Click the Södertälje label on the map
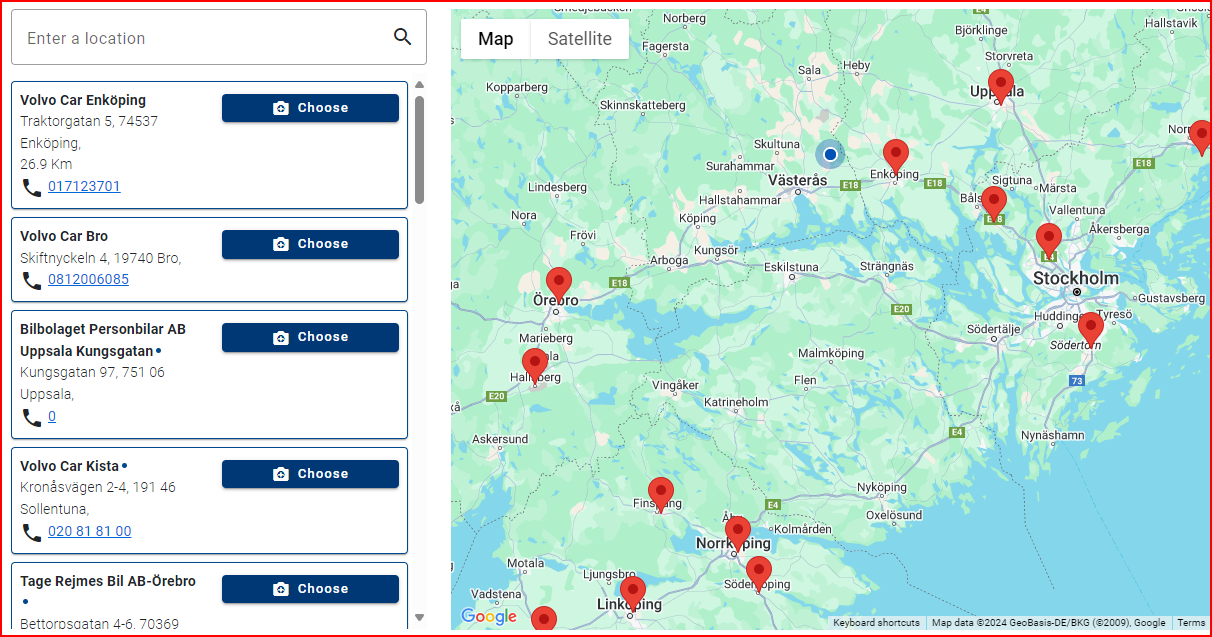The height and width of the screenshot is (637, 1212). click(x=994, y=329)
